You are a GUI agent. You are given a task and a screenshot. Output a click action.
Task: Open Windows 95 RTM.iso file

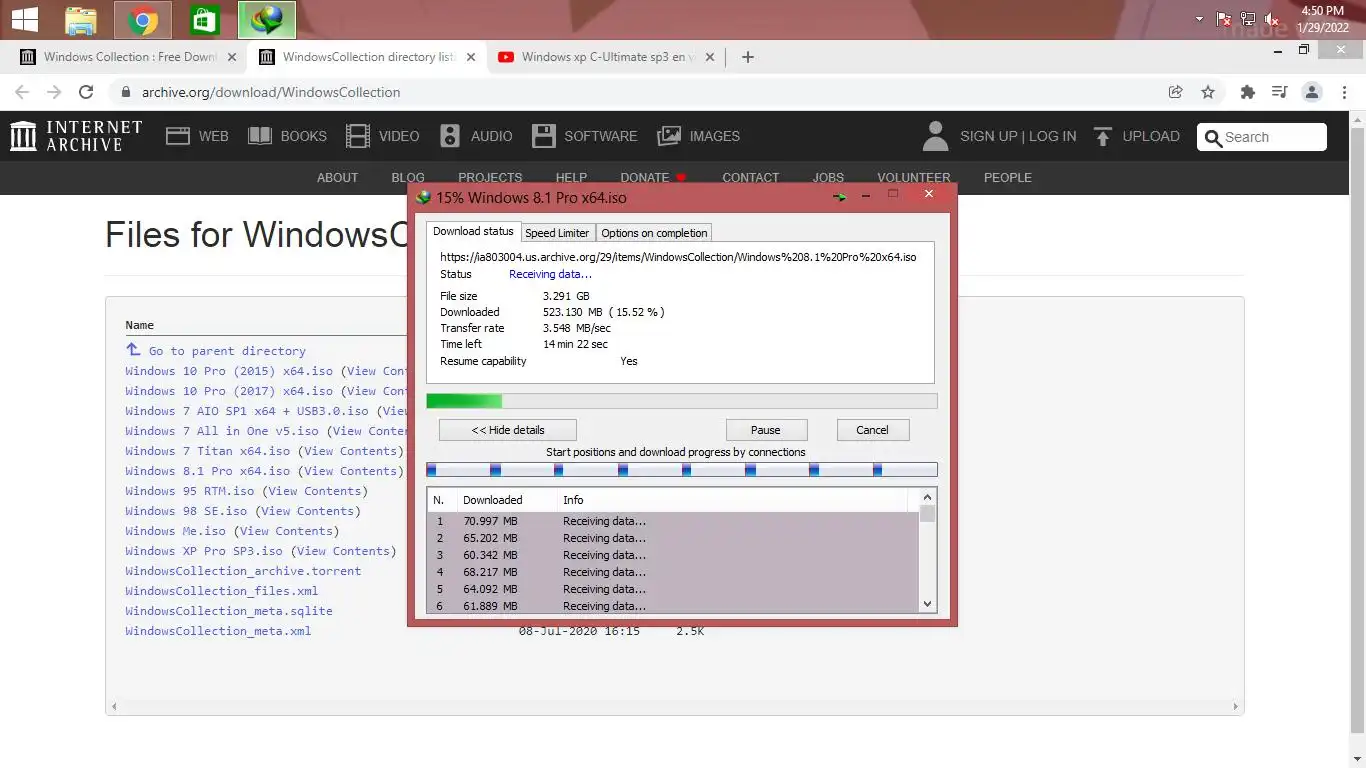point(190,491)
